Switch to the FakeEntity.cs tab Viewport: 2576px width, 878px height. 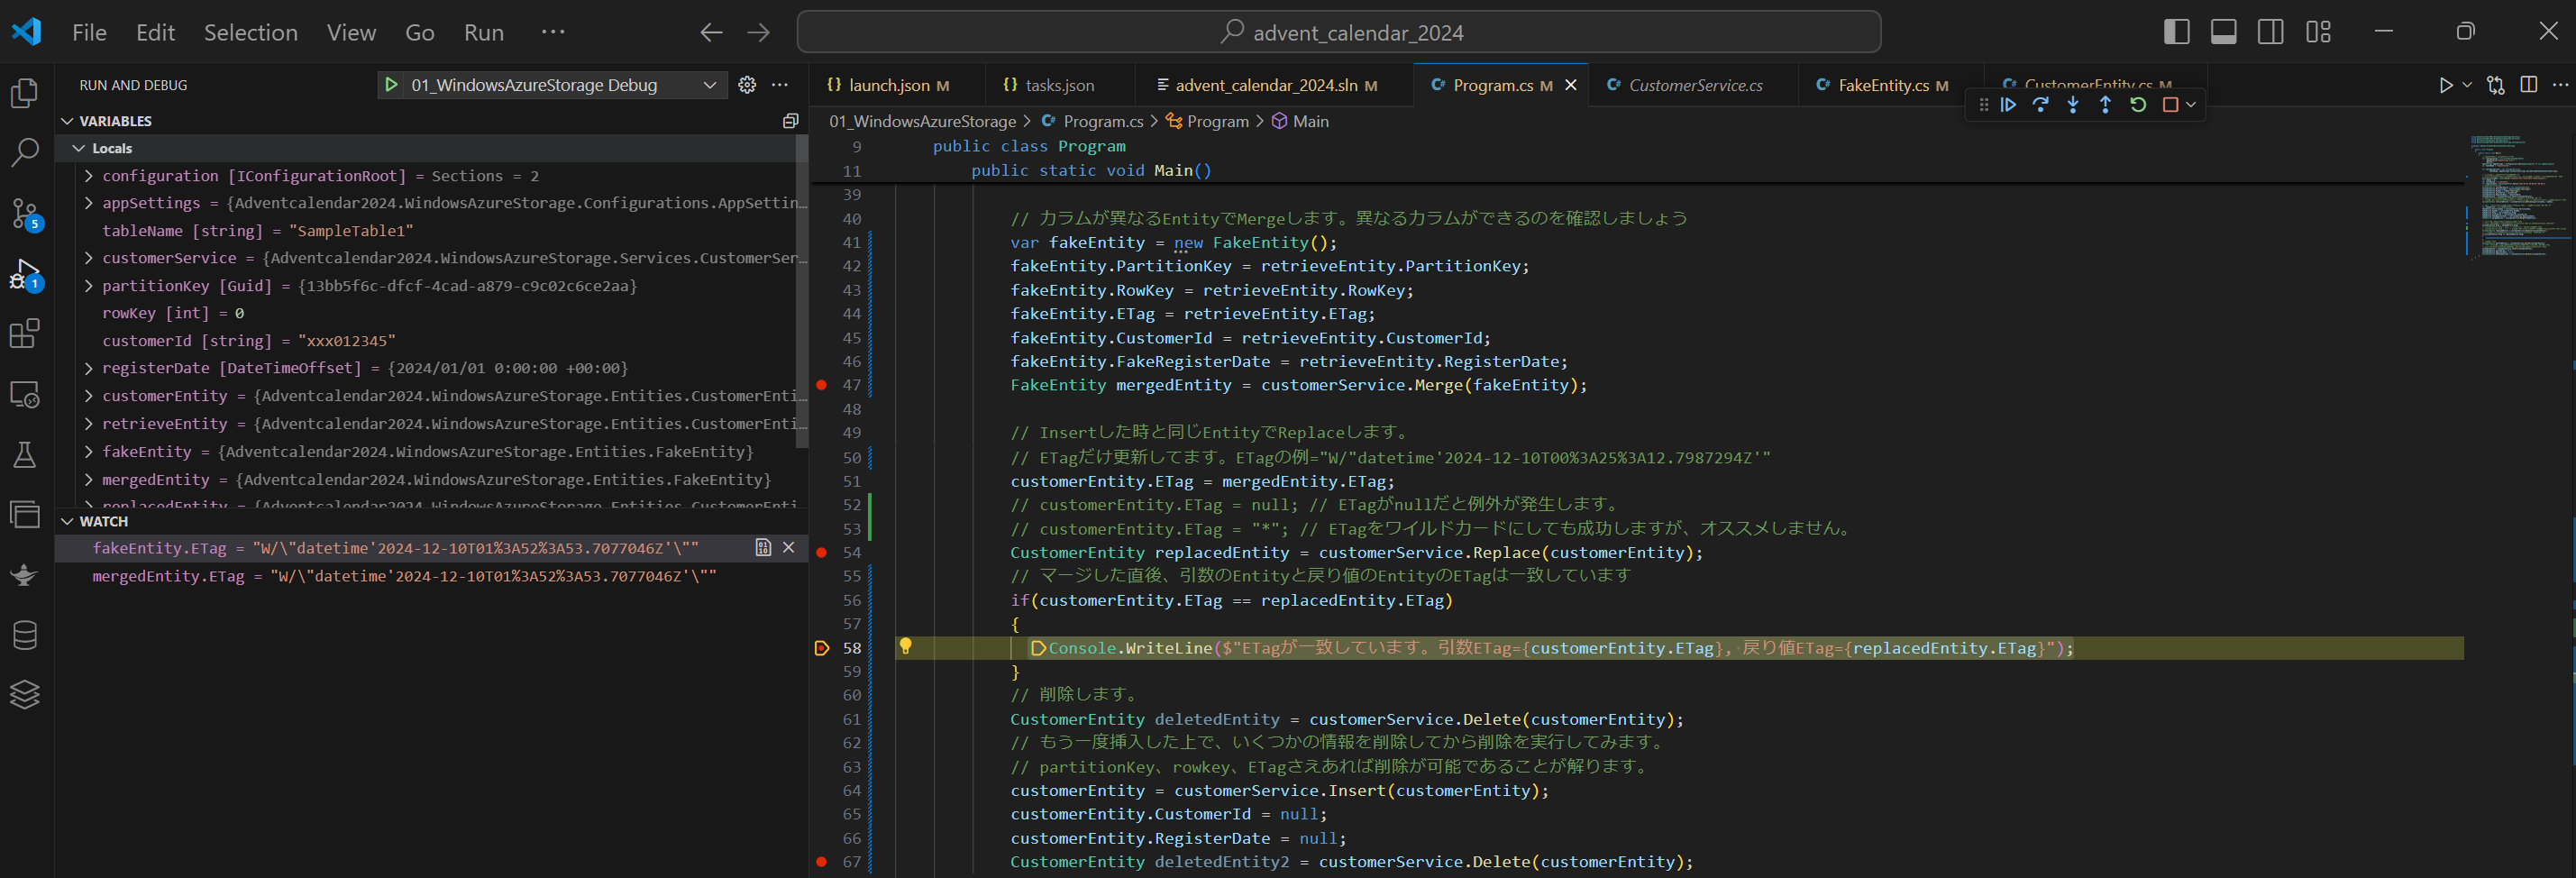[x=1882, y=85]
